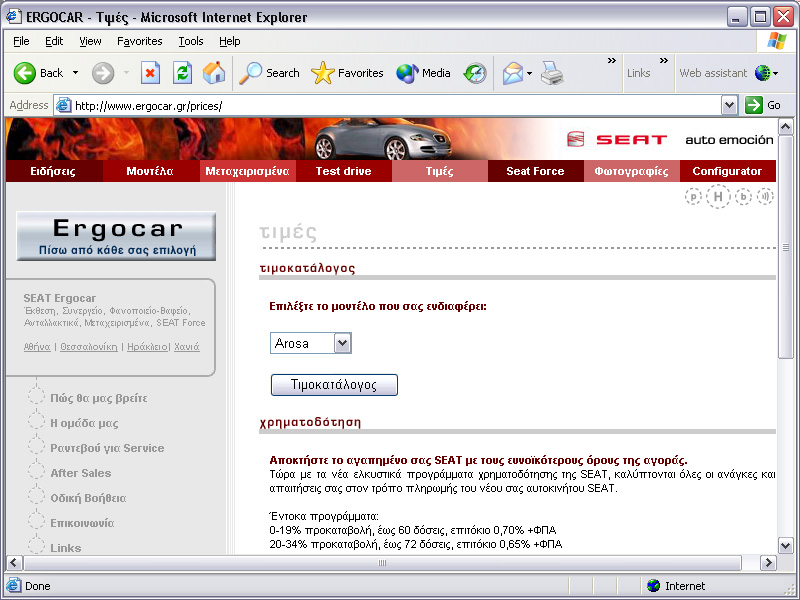Print the page with the printer icon

tap(552, 73)
